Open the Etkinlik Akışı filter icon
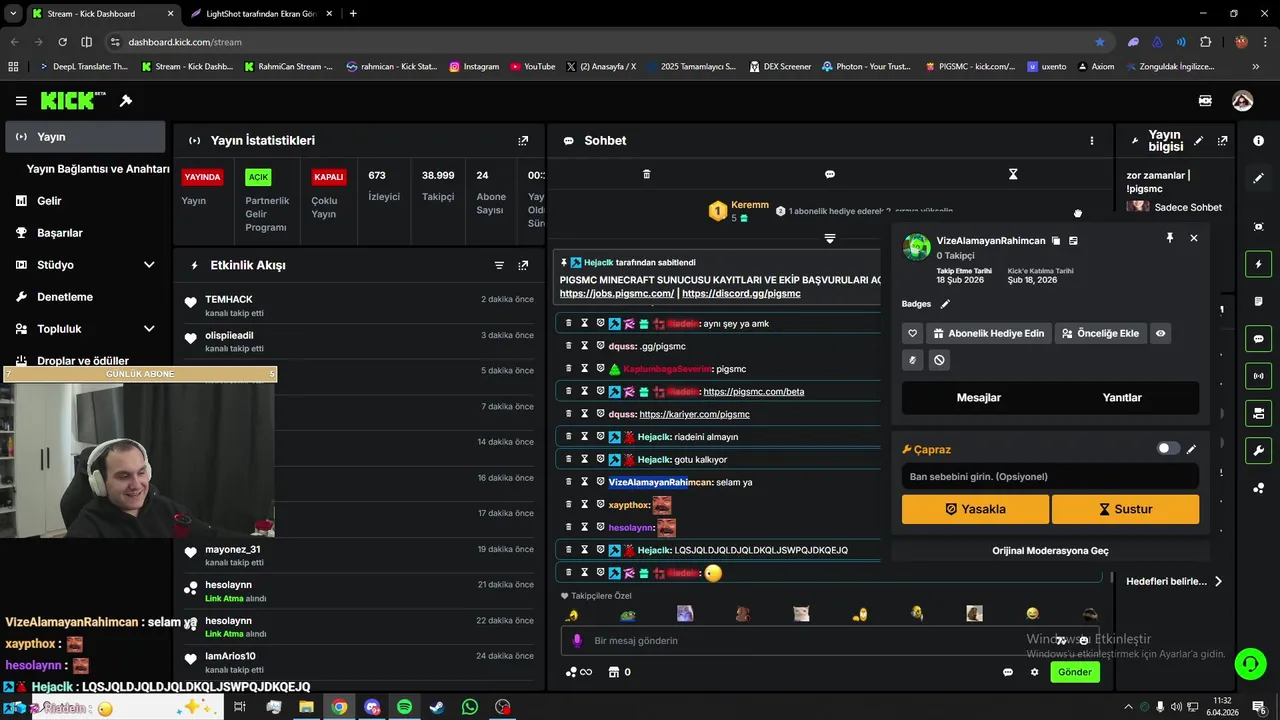The image size is (1280, 720). click(499, 265)
